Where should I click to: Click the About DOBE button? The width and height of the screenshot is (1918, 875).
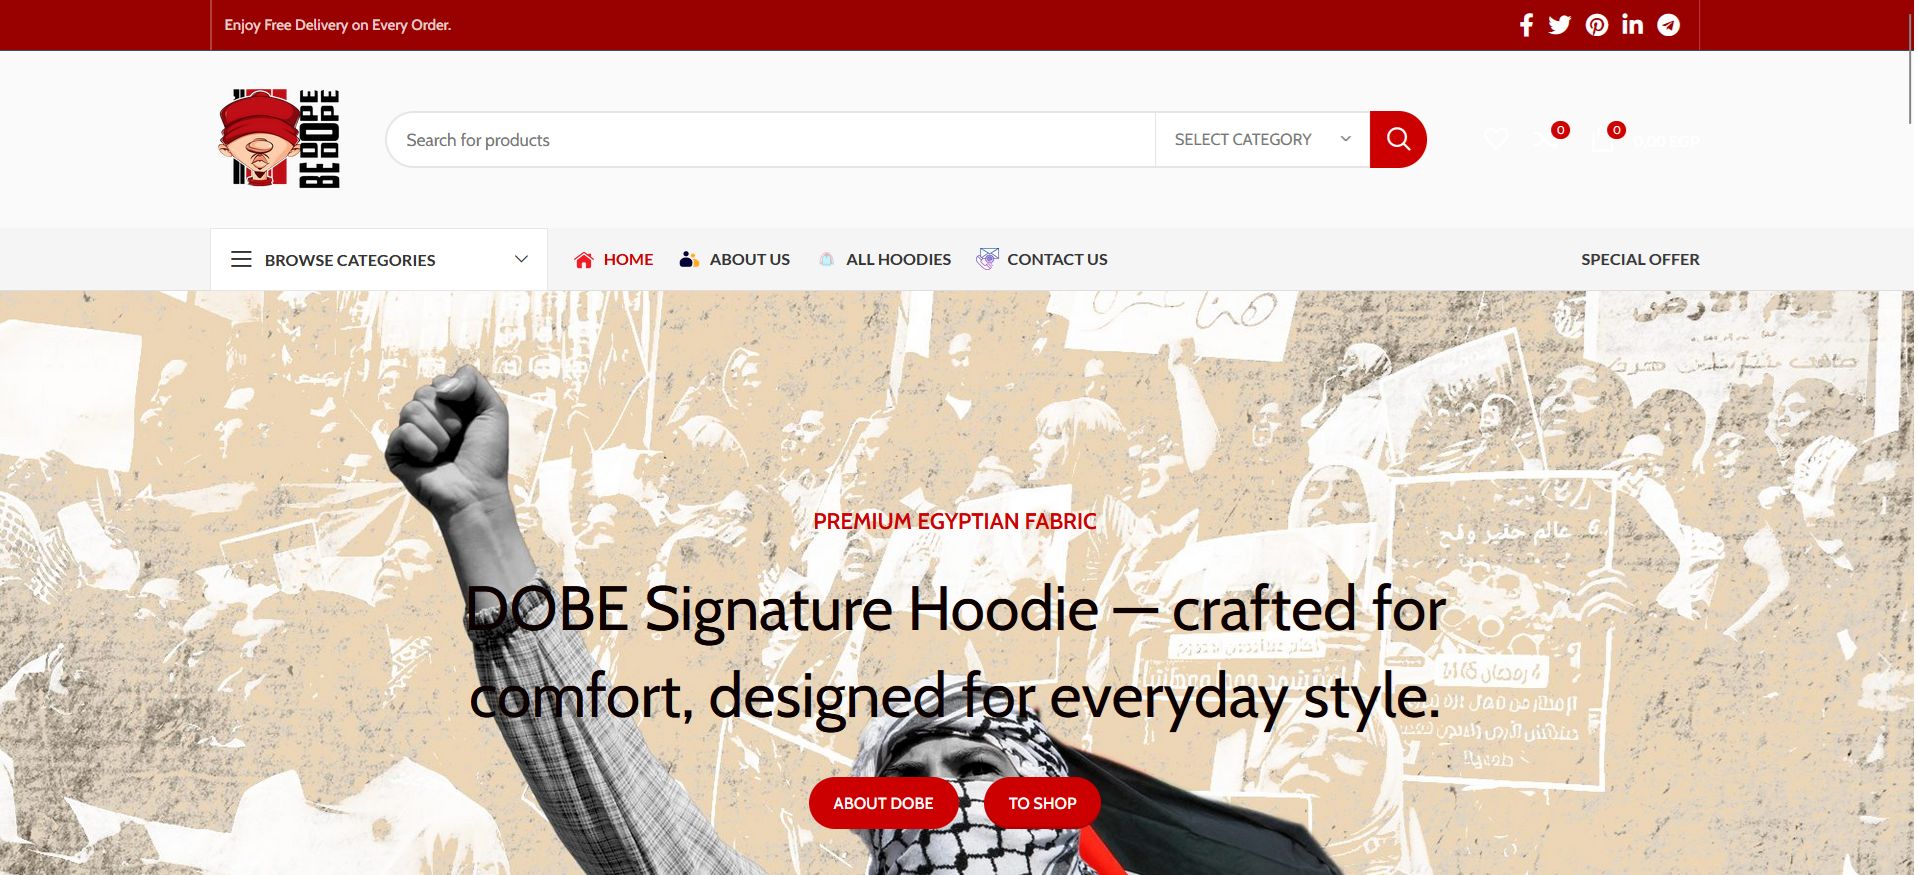pos(883,803)
